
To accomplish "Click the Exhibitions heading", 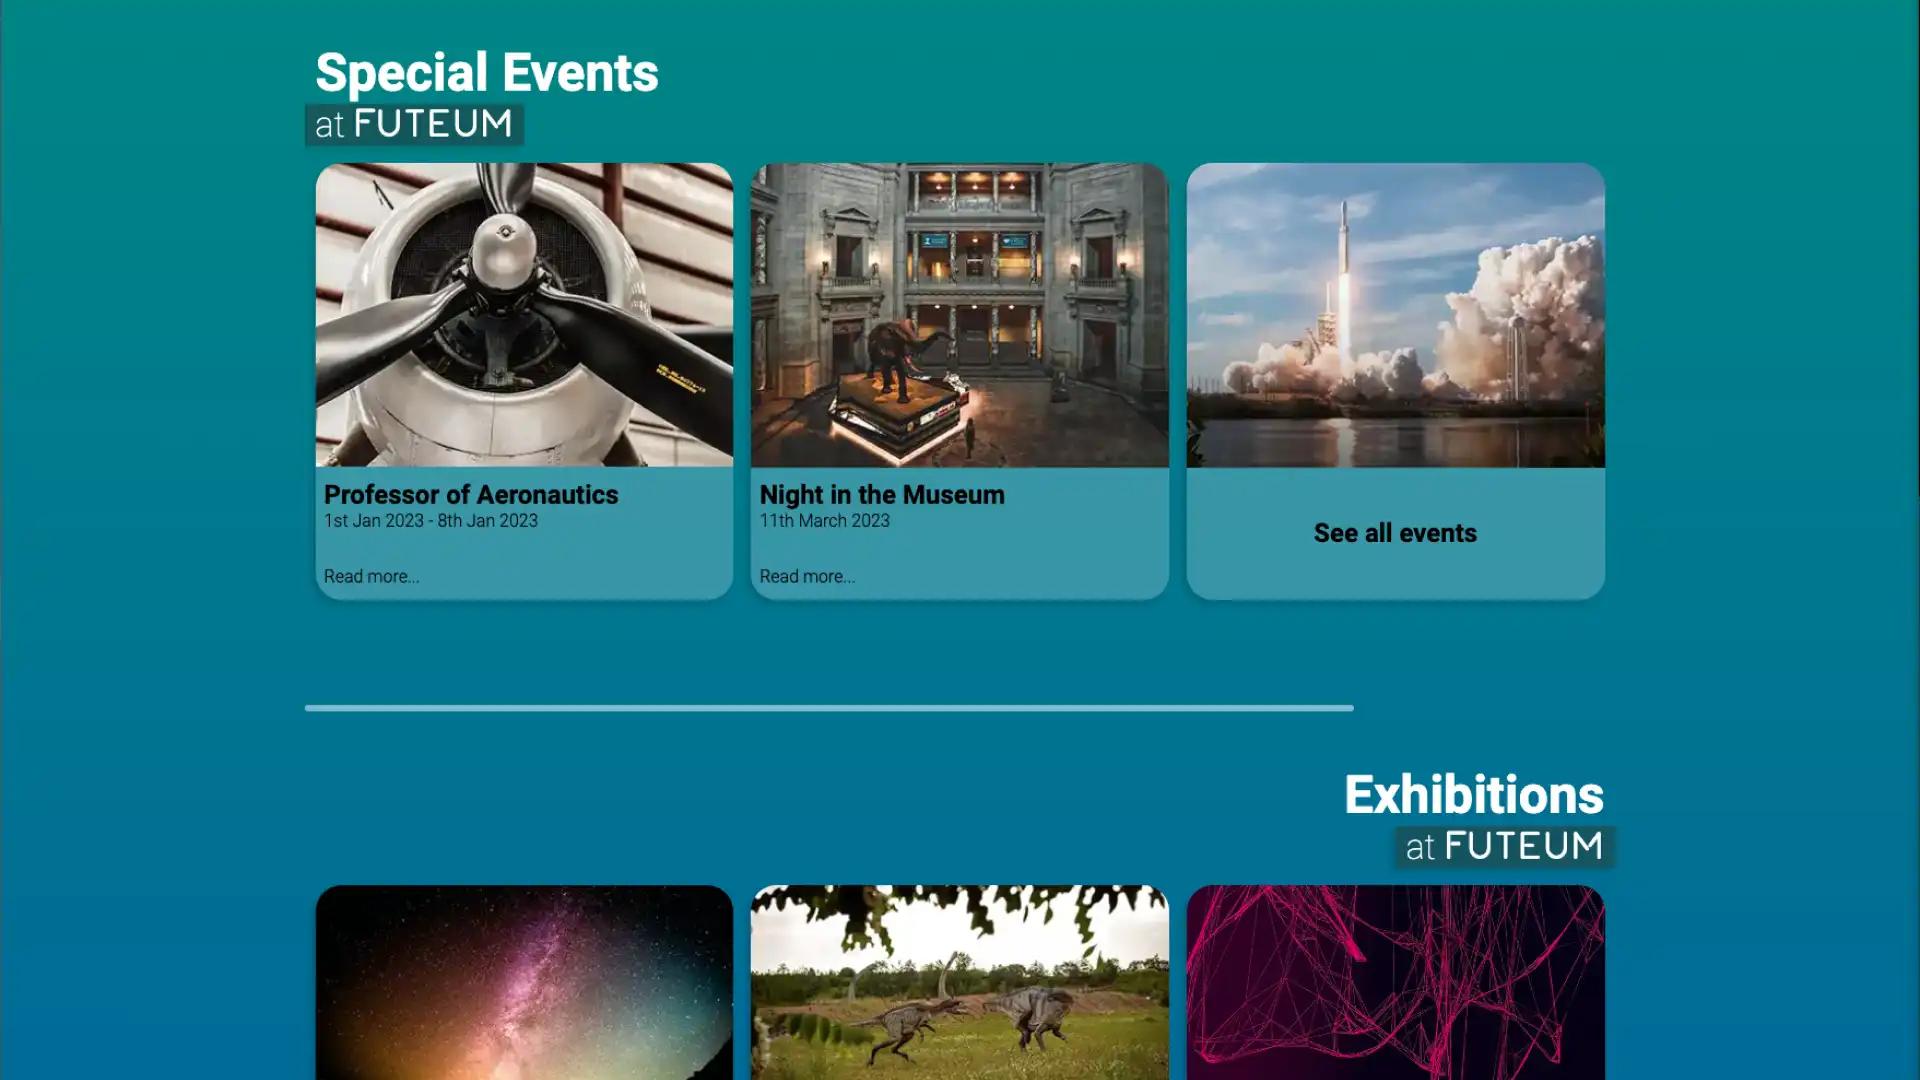I will [1474, 795].
